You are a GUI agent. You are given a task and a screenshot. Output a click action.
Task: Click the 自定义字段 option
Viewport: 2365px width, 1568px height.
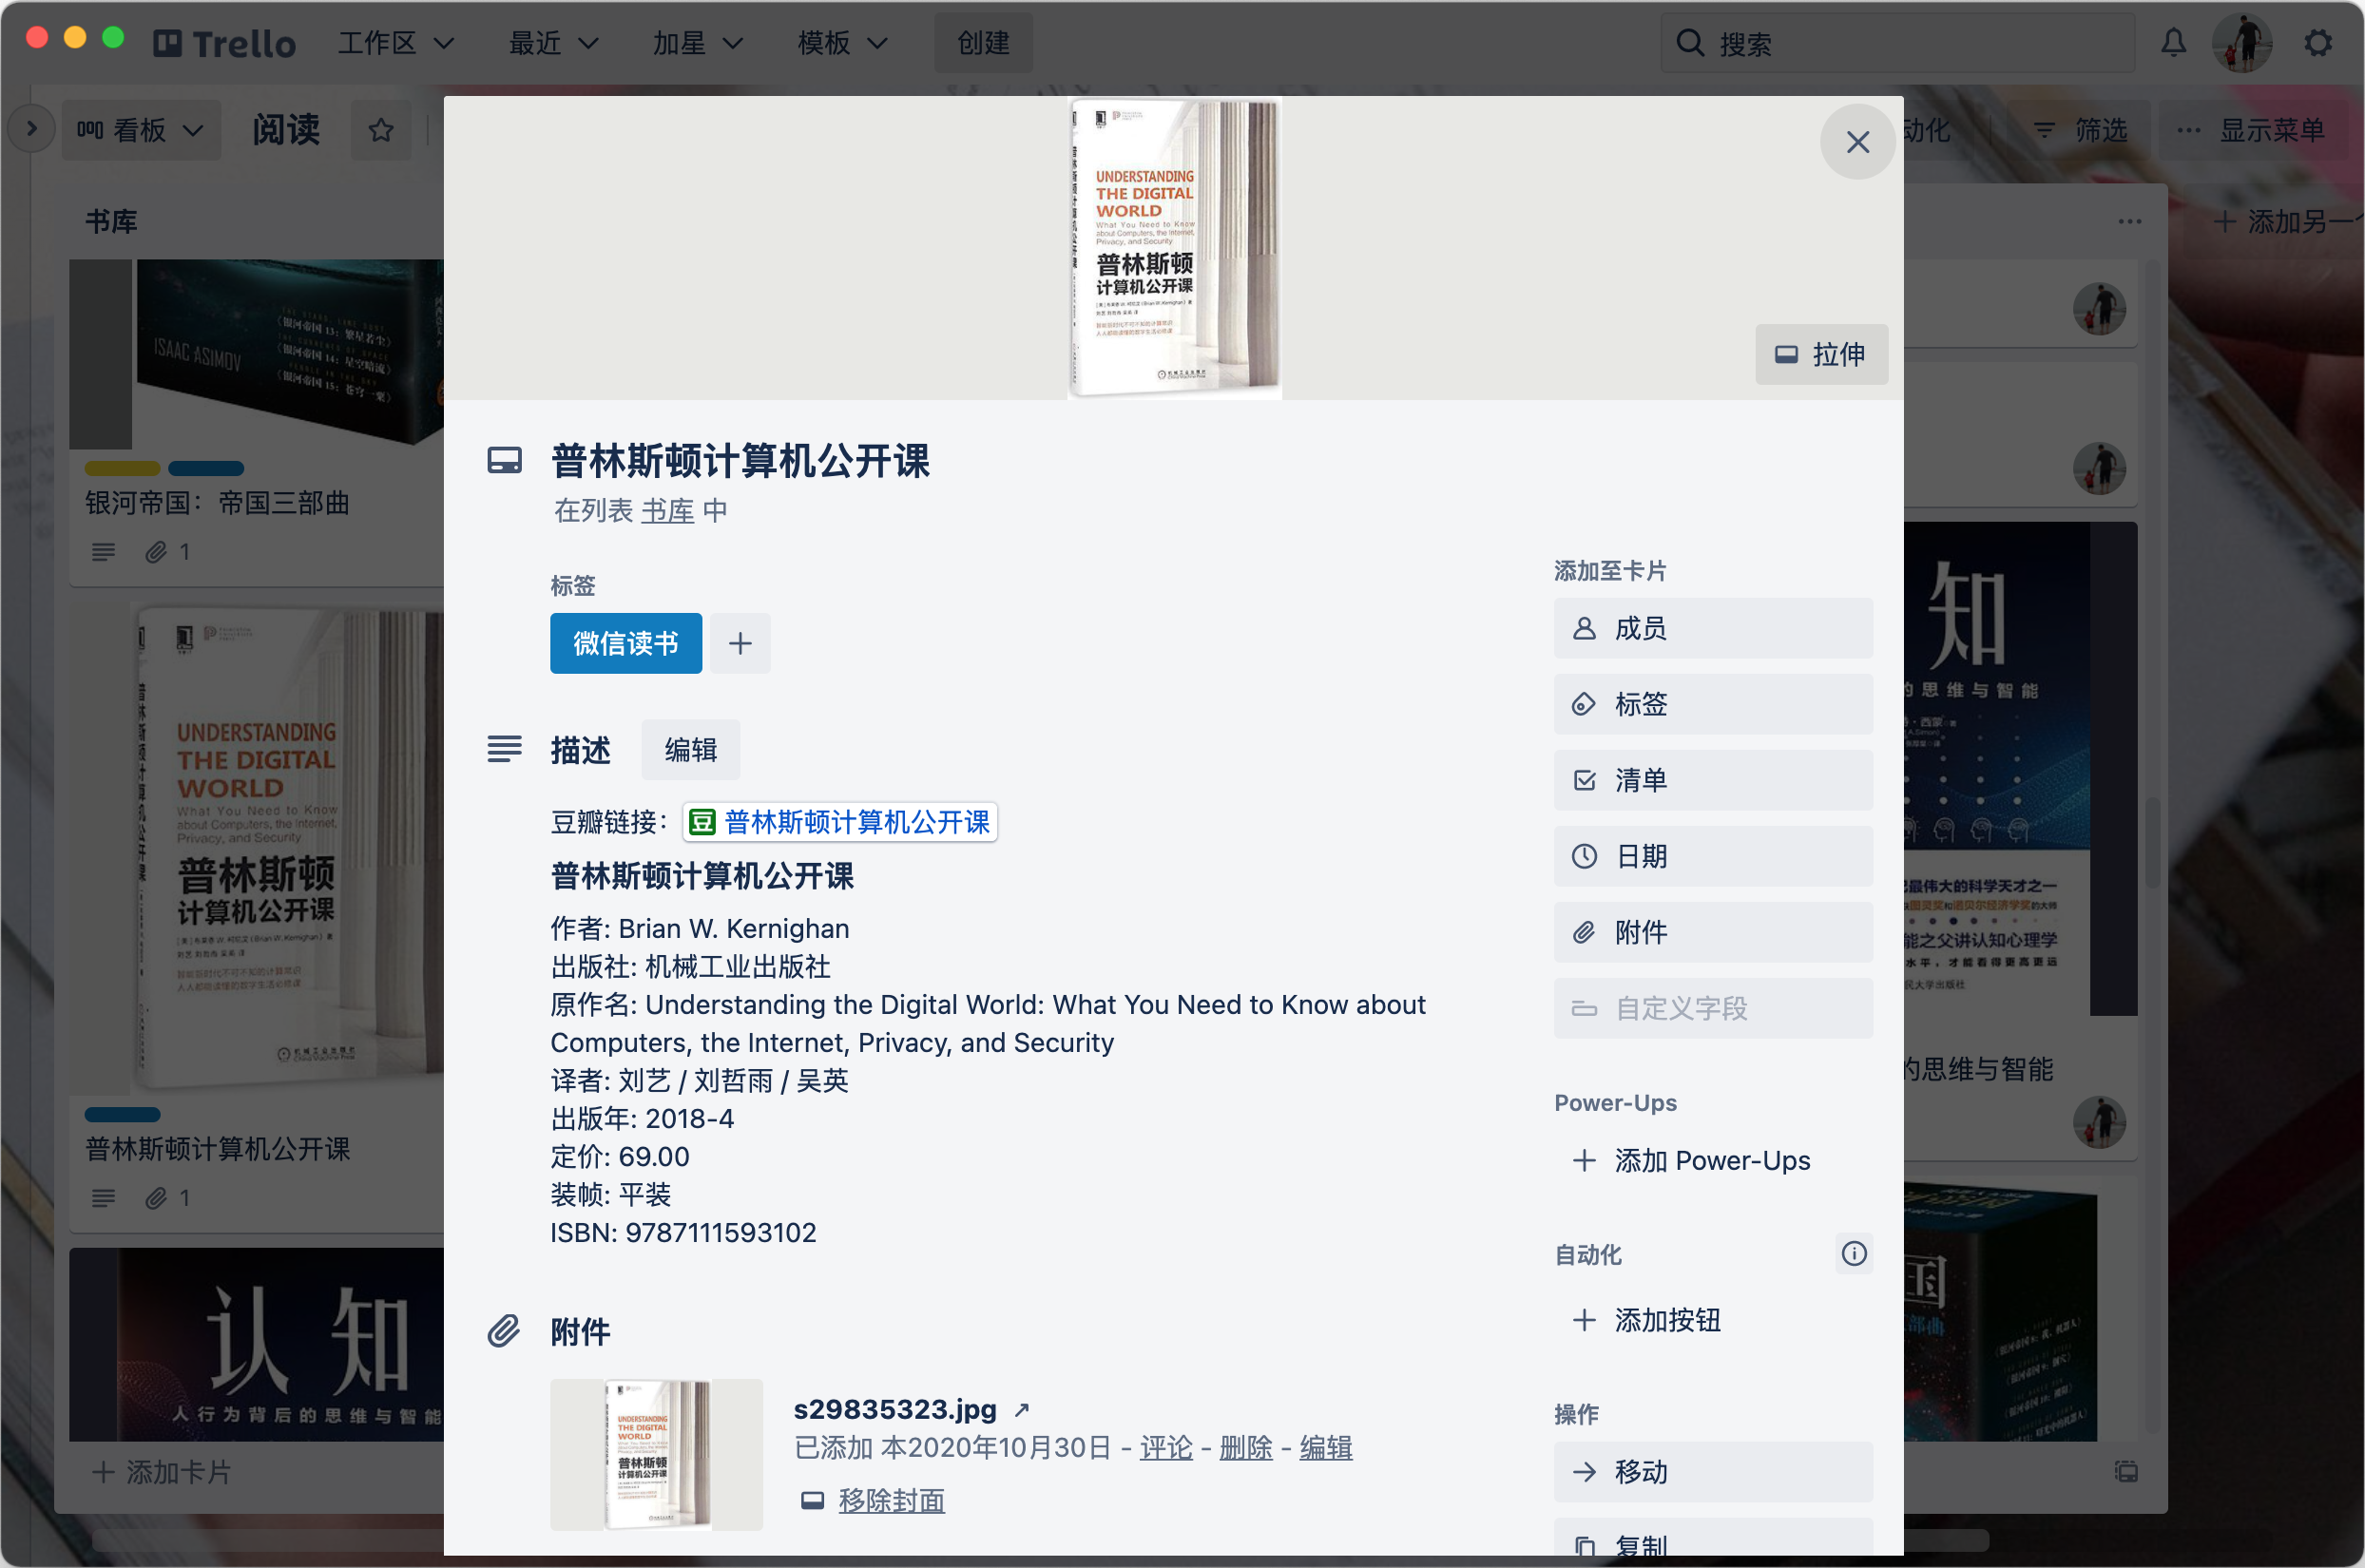coord(1712,1008)
